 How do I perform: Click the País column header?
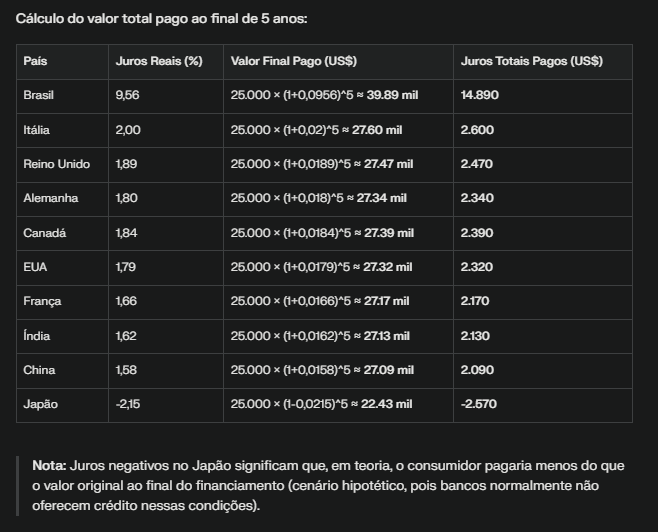pos(35,61)
